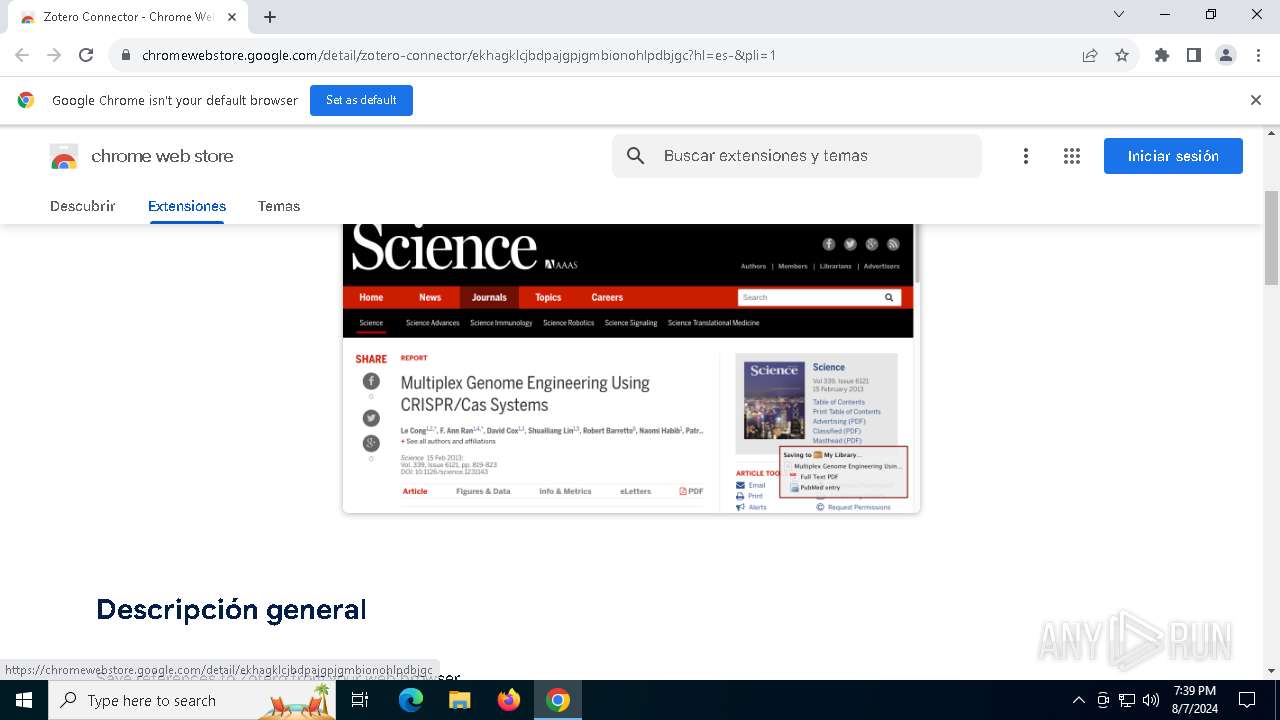Image resolution: width=1280 pixels, height=720 pixels.
Task: Click the chrome web store title
Action: click(162, 156)
